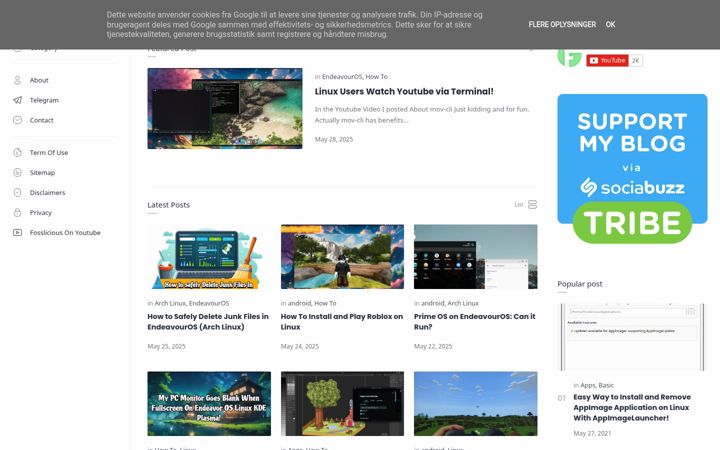Open 'How to Safely Delete Junk Files' post title
The width and height of the screenshot is (720, 450).
click(x=208, y=321)
